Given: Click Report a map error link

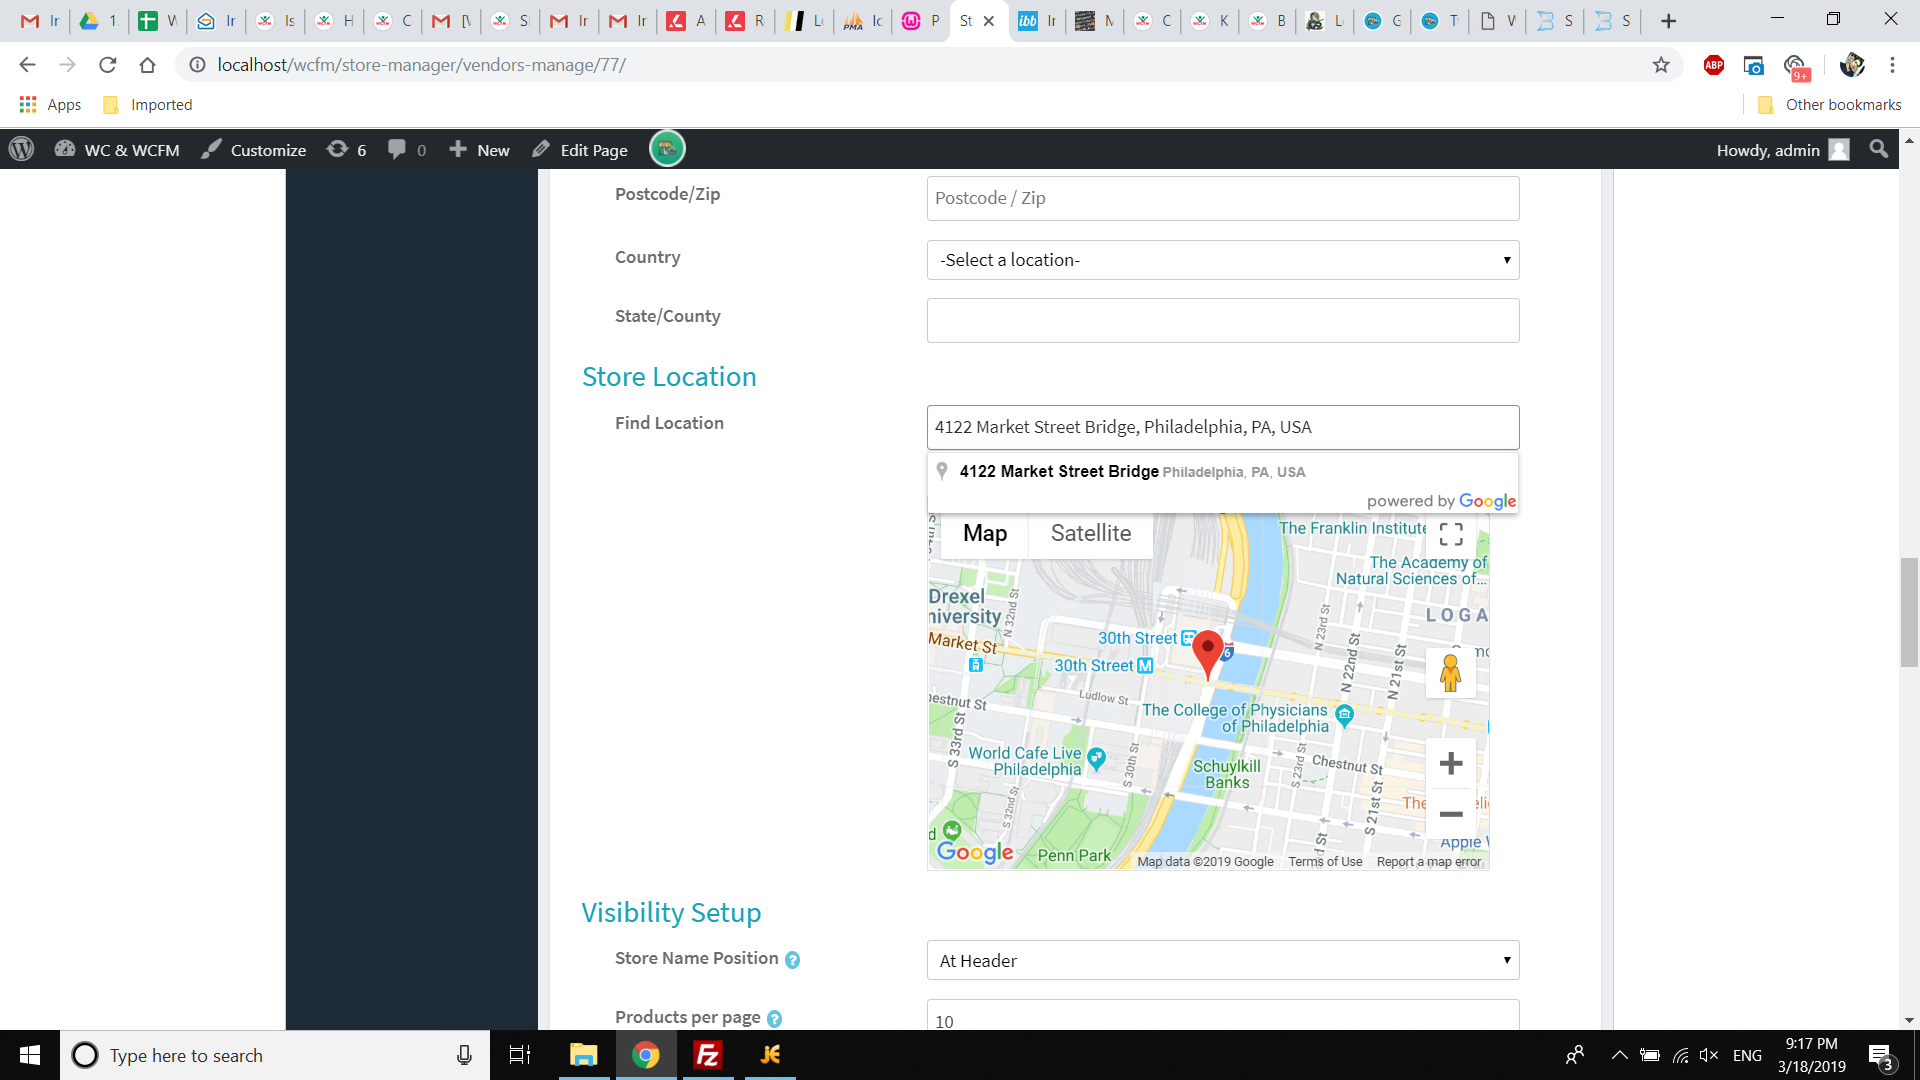Looking at the screenshot, I should point(1428,862).
